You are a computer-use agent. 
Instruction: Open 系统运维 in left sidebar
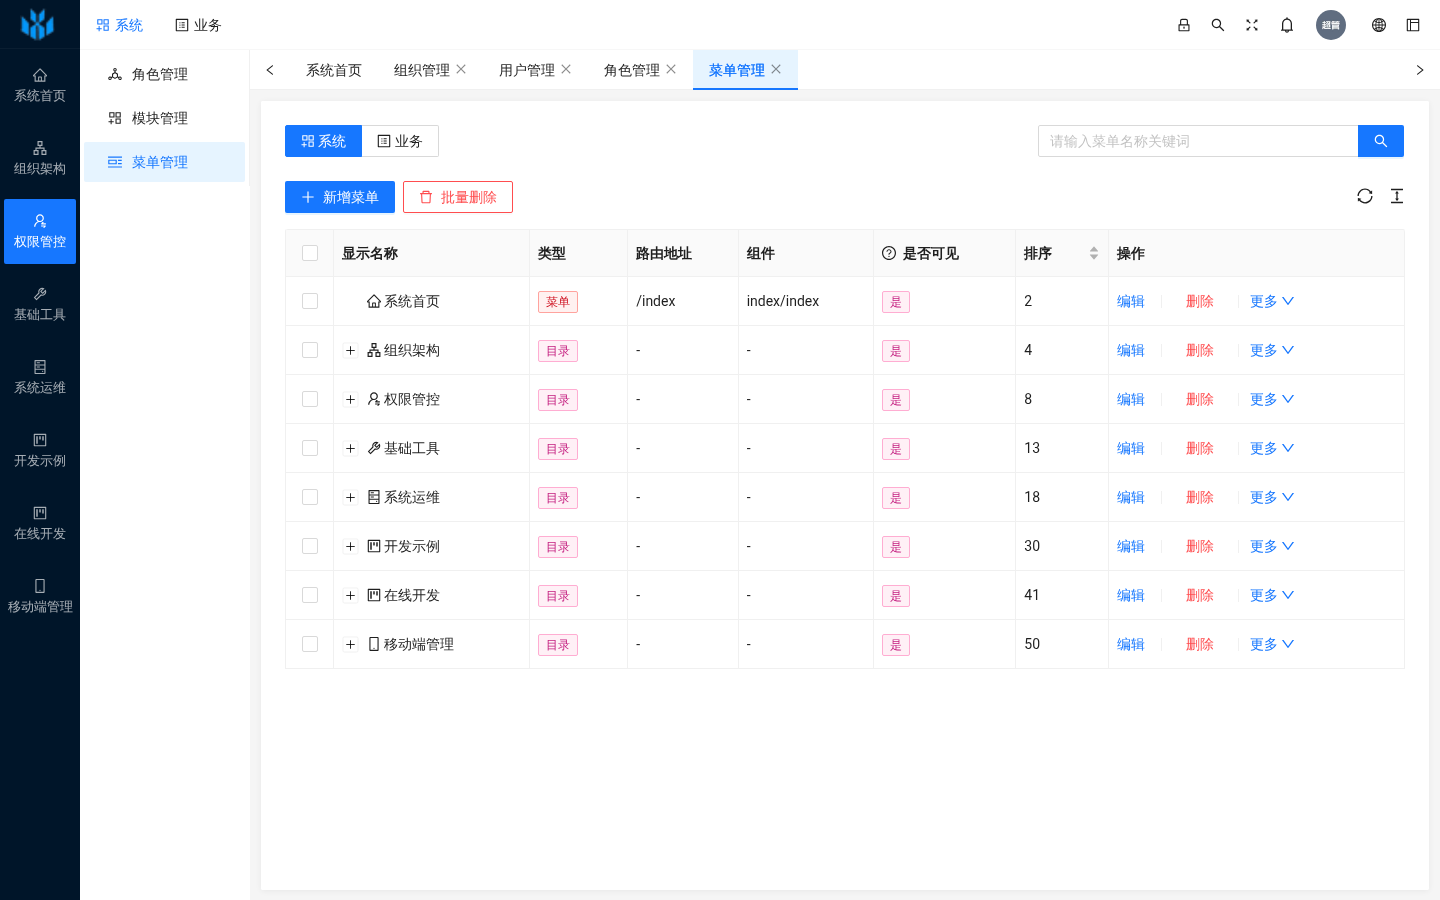[x=40, y=377]
